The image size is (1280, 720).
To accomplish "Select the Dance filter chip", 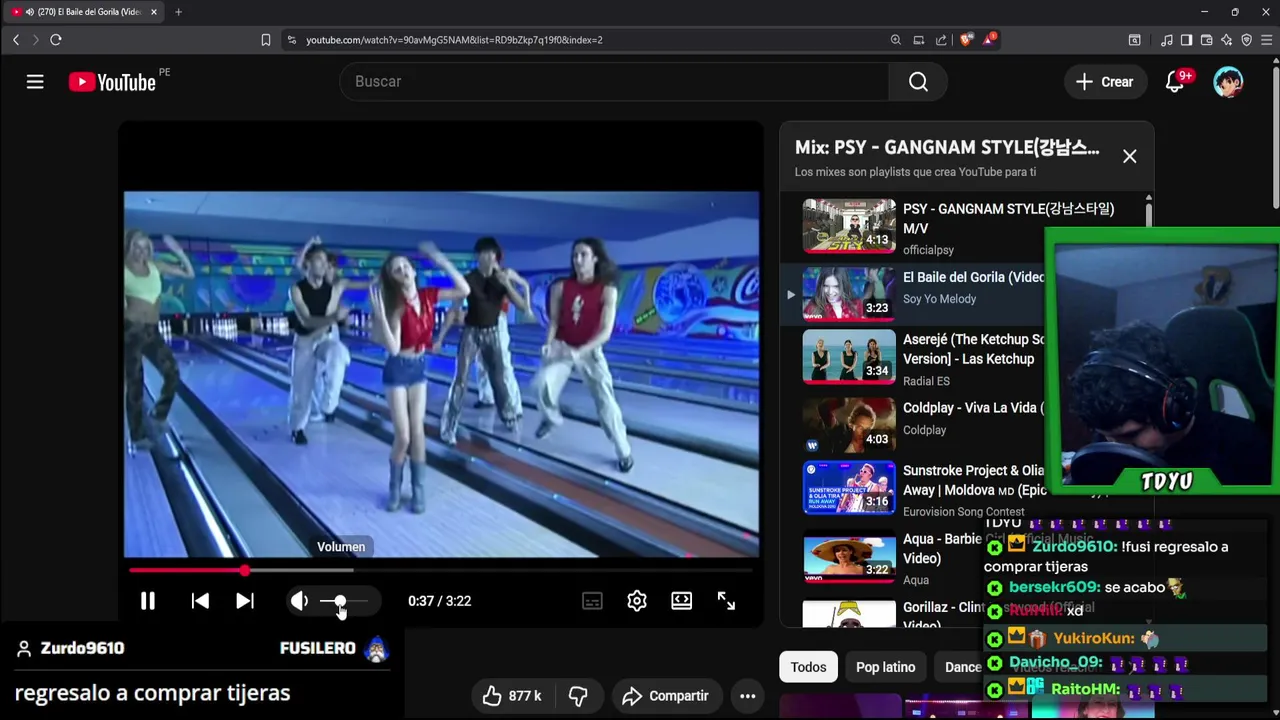I will click(963, 667).
